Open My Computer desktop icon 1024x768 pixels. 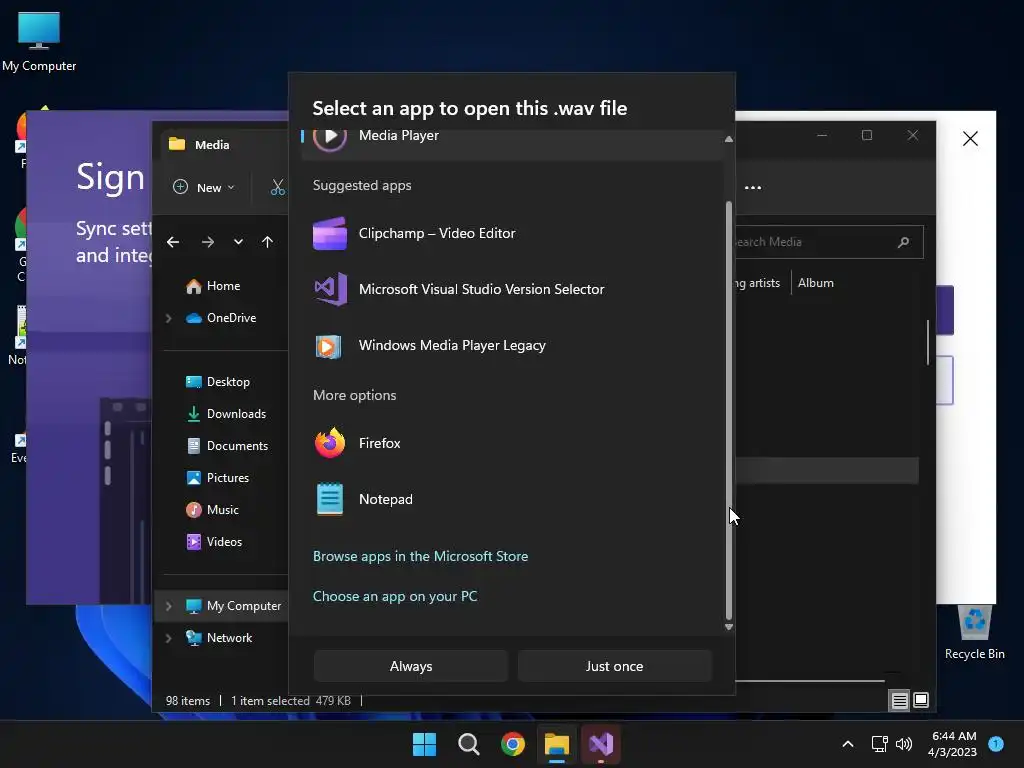[39, 42]
